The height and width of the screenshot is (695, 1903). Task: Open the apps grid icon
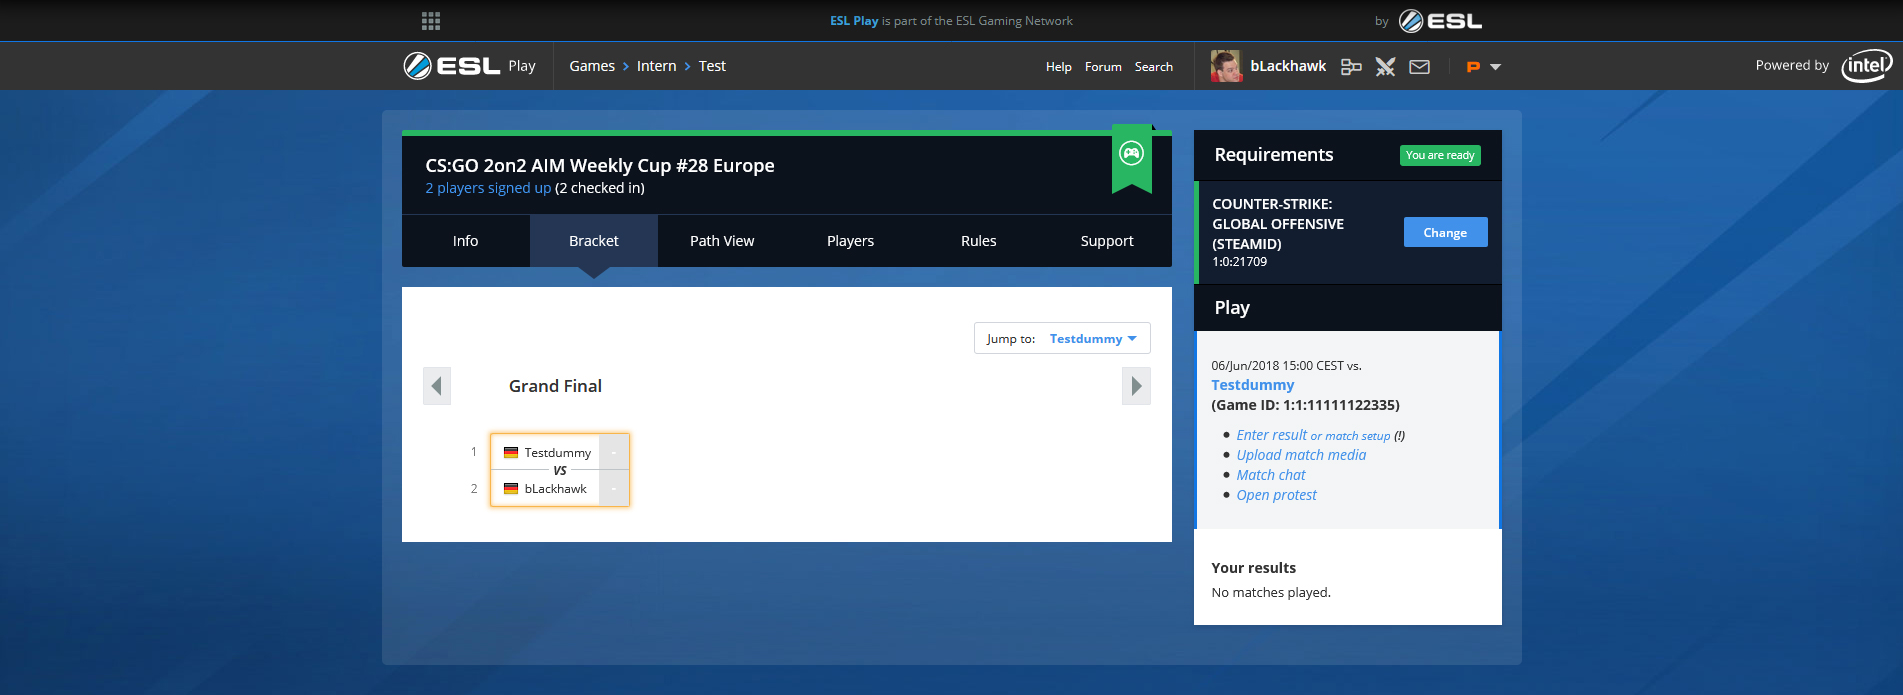(x=431, y=21)
